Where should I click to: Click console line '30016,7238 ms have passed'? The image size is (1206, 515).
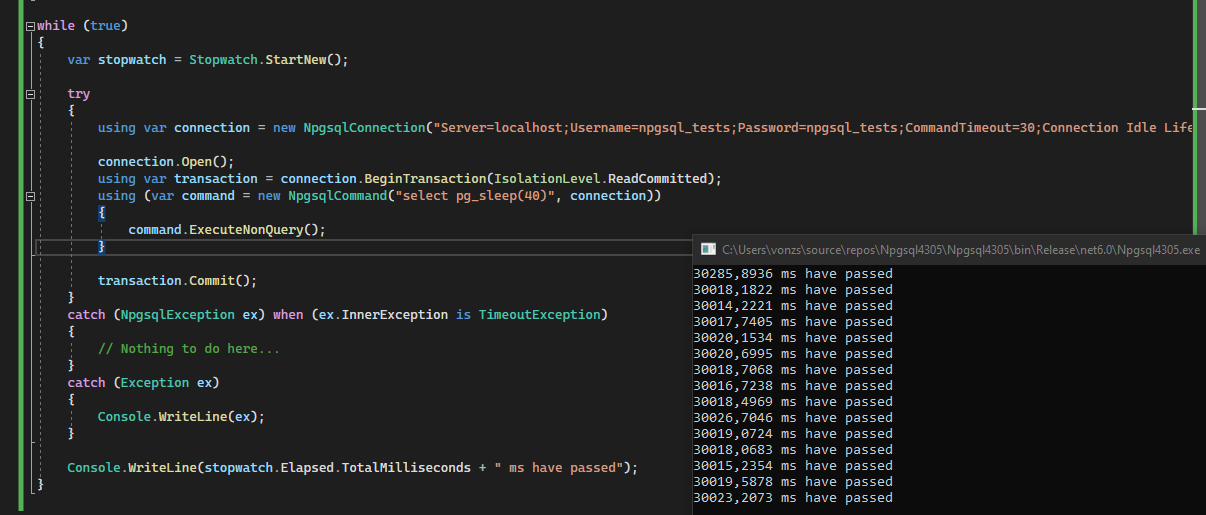(793, 385)
